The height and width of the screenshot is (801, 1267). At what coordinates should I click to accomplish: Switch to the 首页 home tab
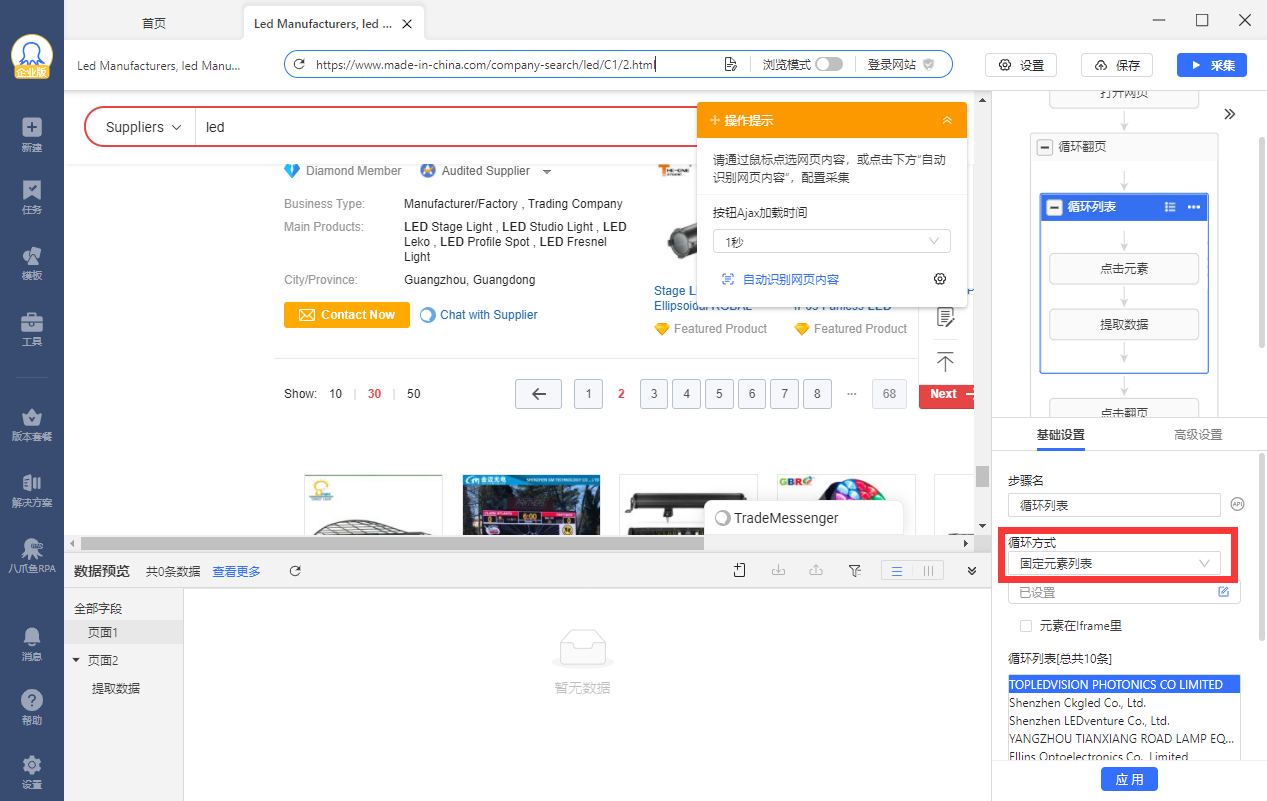point(154,23)
